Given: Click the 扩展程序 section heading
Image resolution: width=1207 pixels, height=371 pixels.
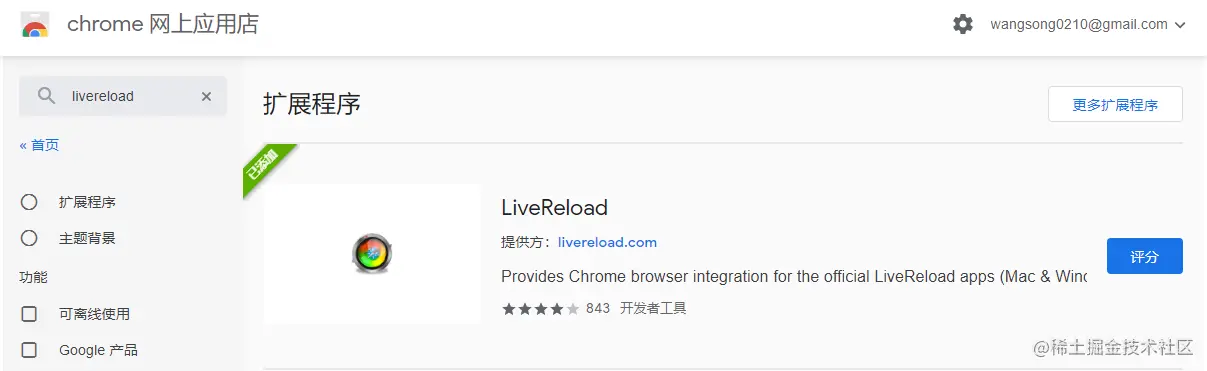Looking at the screenshot, I should coord(311,104).
